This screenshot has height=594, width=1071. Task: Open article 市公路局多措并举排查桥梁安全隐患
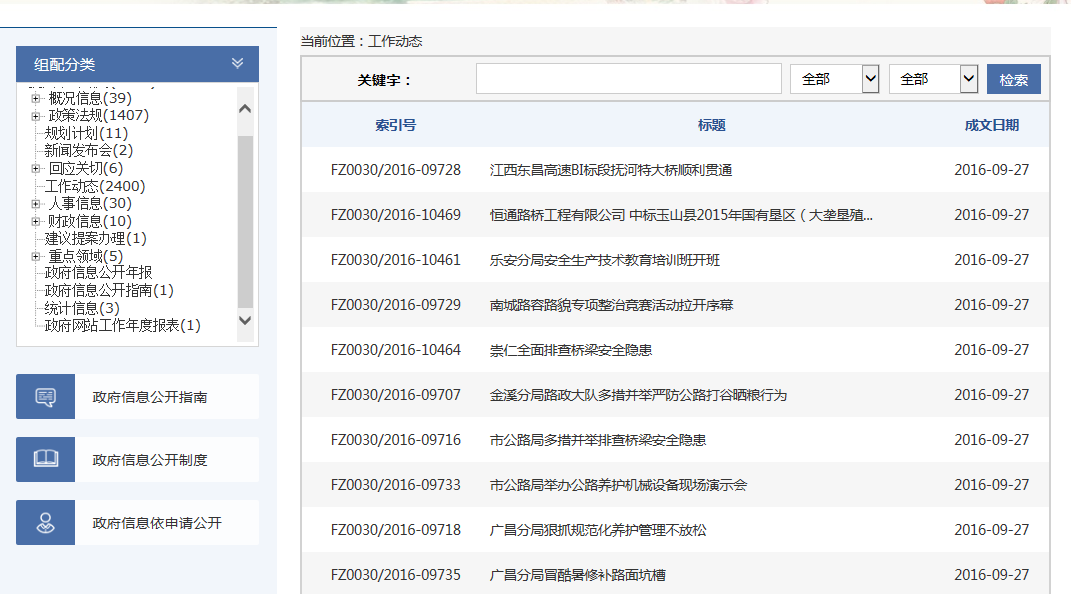pyautogui.click(x=598, y=440)
